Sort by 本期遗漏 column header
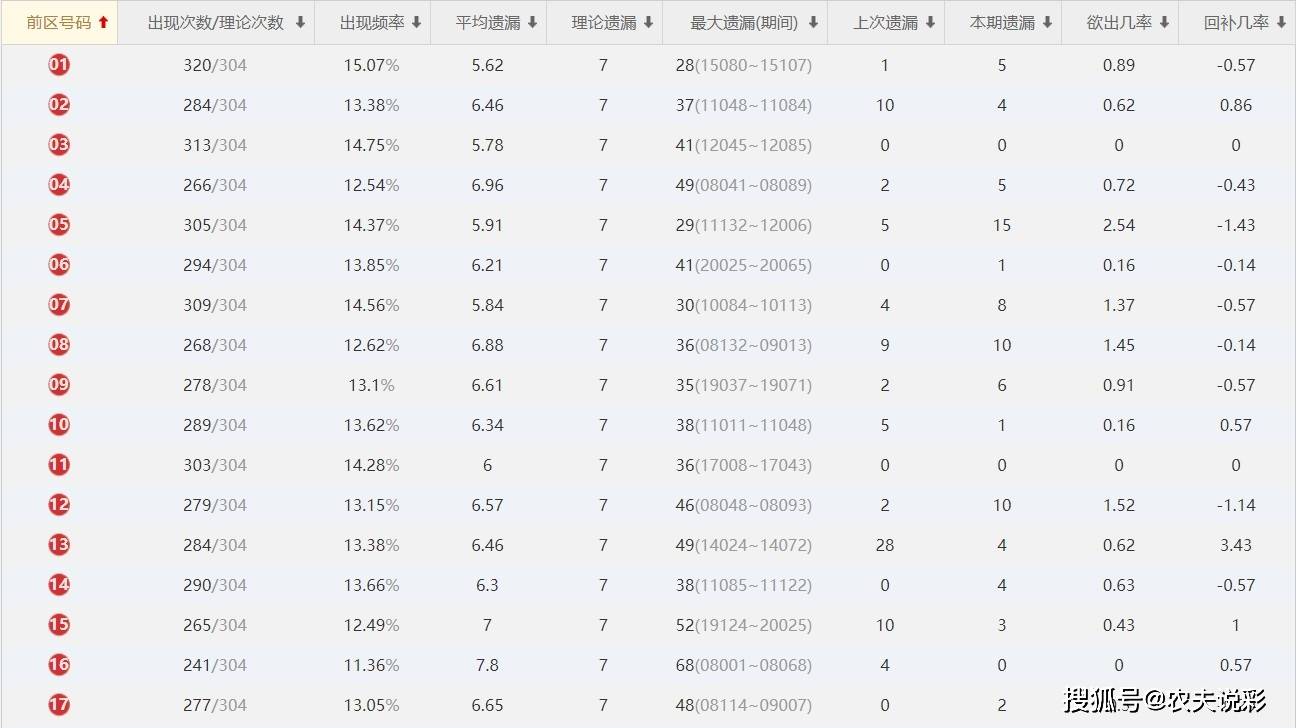This screenshot has width=1296, height=728. tap(1002, 22)
